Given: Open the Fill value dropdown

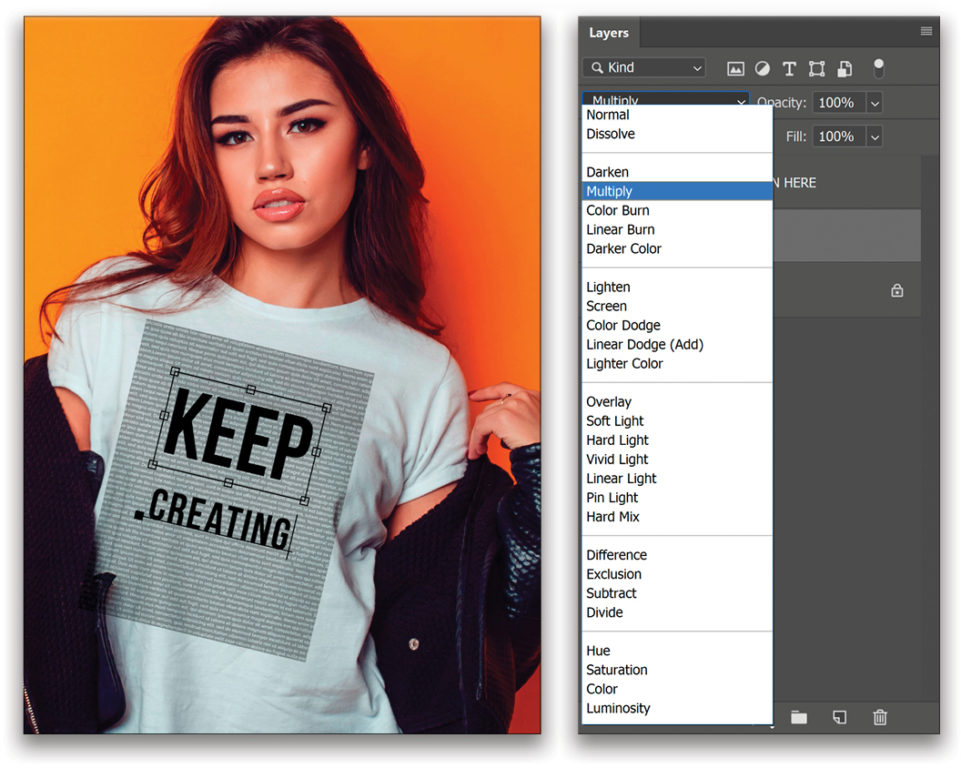Looking at the screenshot, I should tap(875, 136).
